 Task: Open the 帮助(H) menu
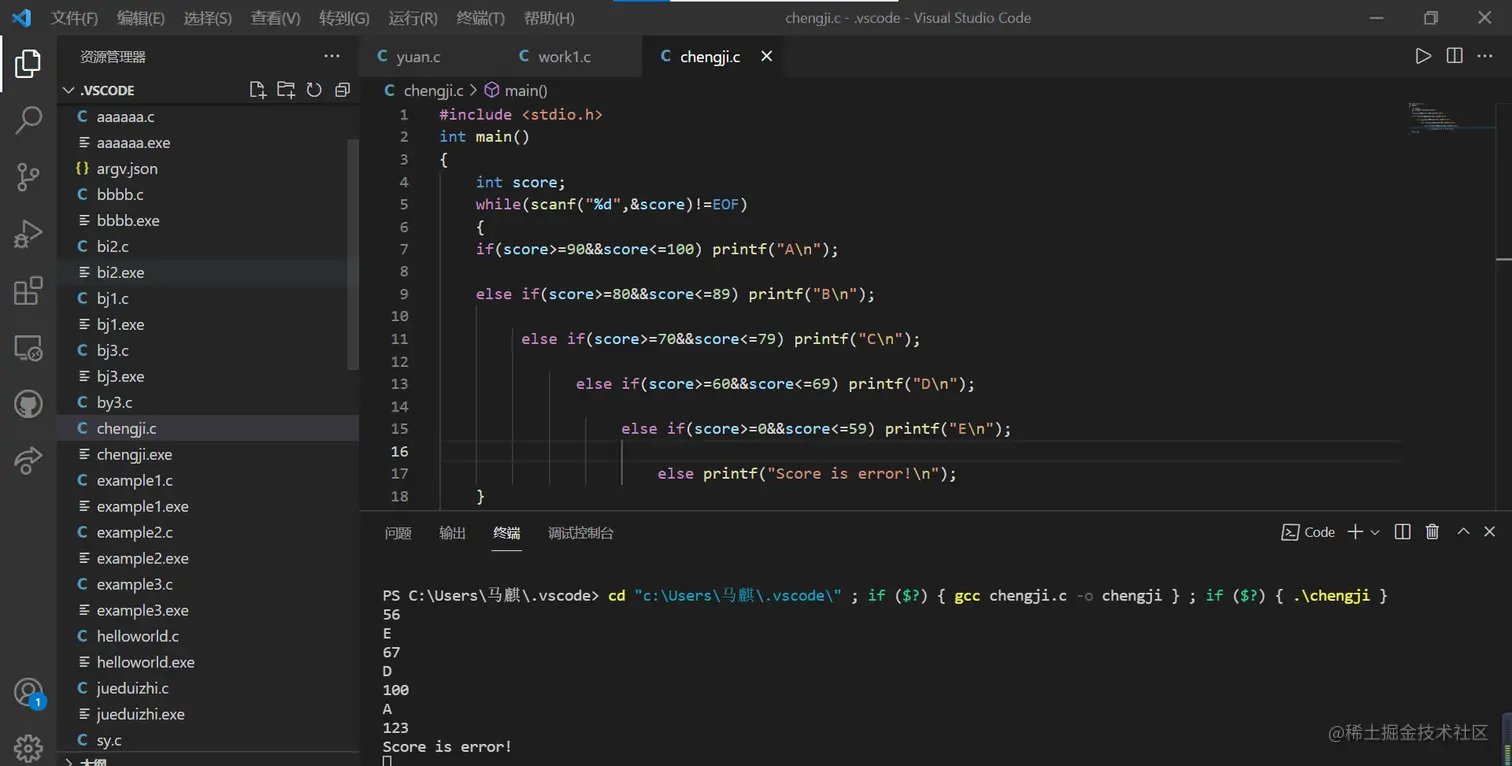[x=549, y=18]
